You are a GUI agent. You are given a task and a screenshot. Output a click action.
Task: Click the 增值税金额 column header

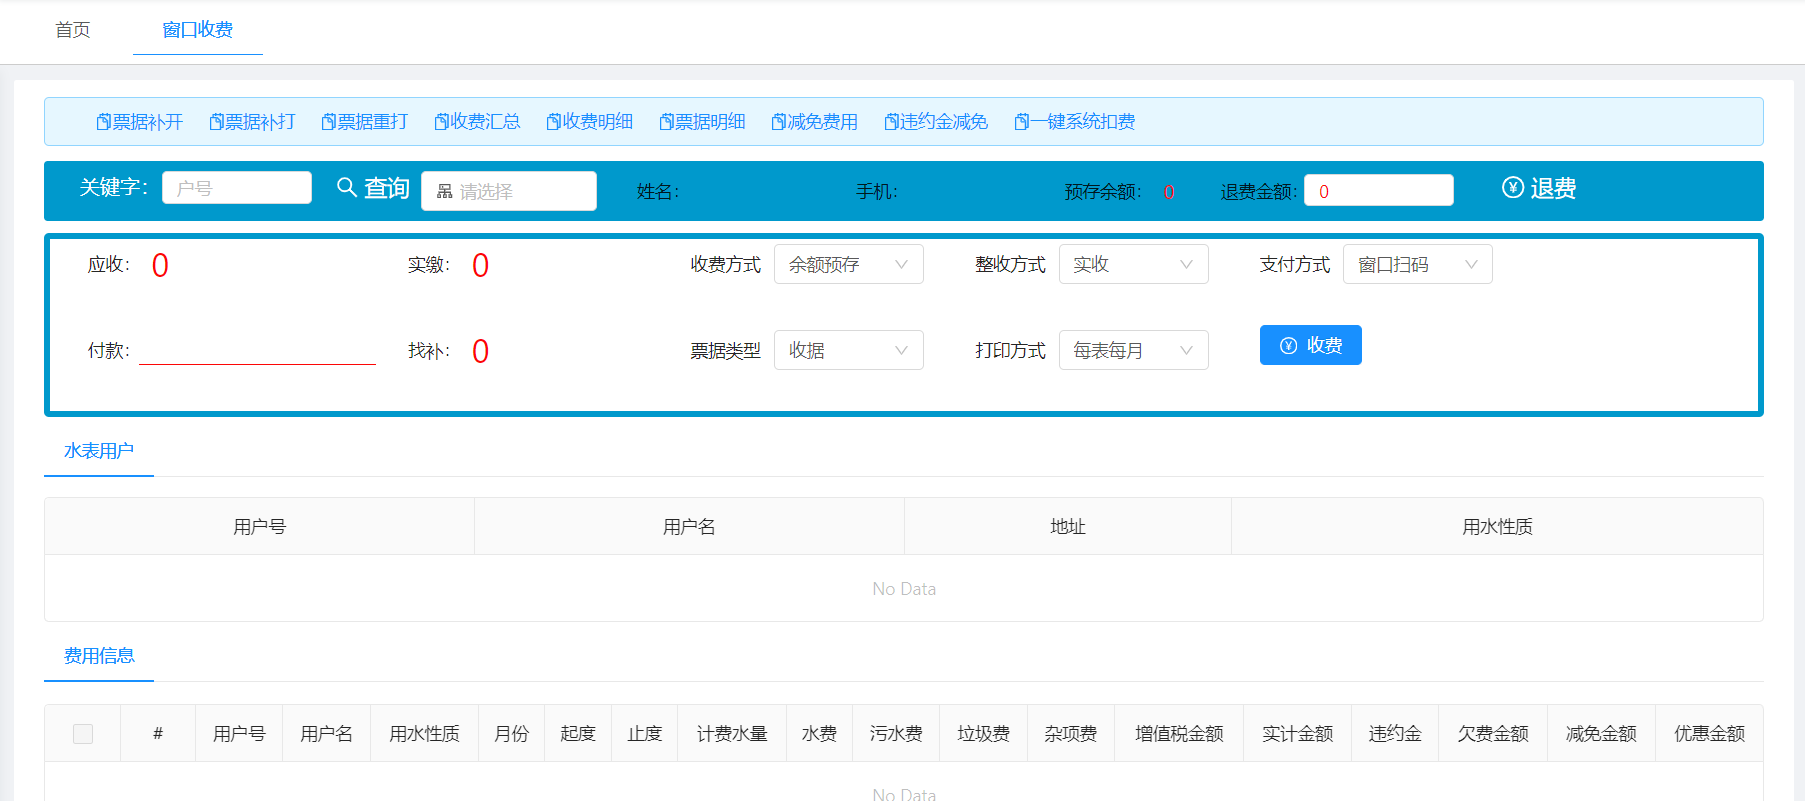[1179, 734]
